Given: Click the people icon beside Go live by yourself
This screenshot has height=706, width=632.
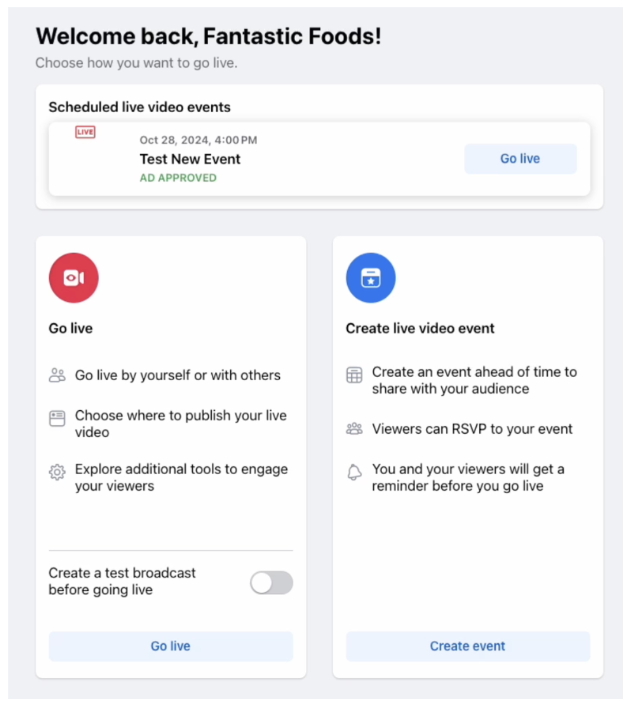Looking at the screenshot, I should pyautogui.click(x=57, y=375).
